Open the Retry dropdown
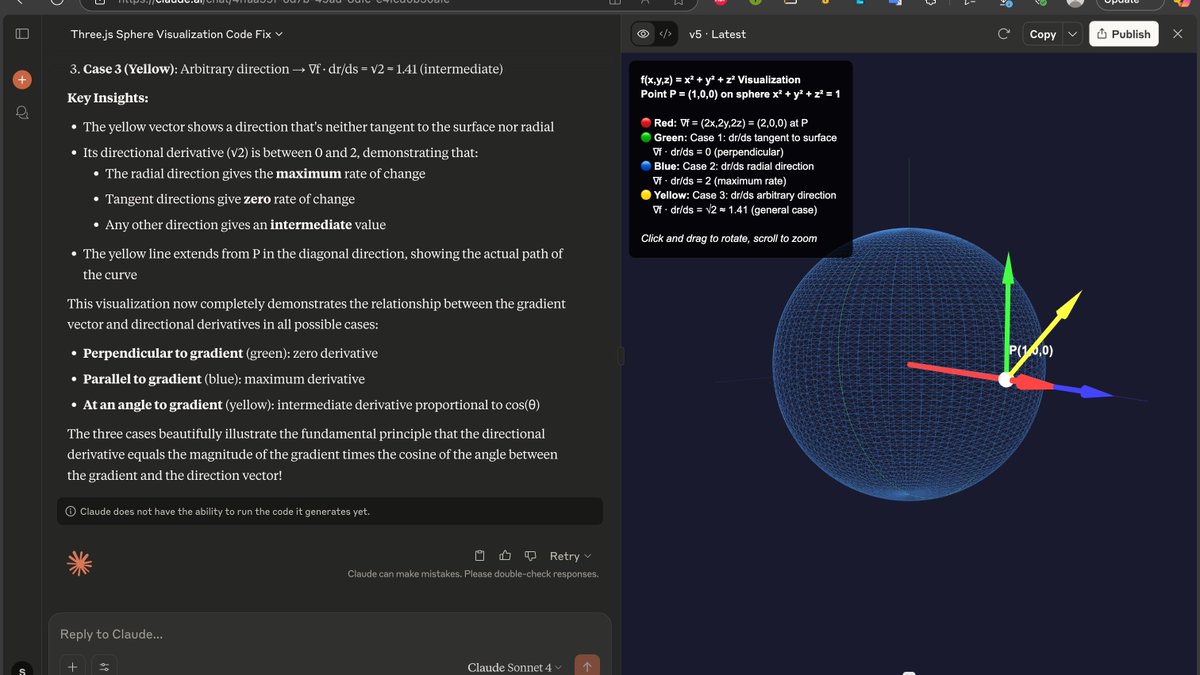The image size is (1200, 675). pyautogui.click(x=570, y=556)
